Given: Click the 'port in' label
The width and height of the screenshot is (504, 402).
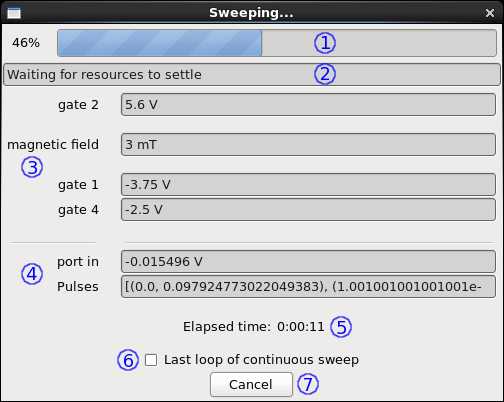Looking at the screenshot, I should (78, 262).
